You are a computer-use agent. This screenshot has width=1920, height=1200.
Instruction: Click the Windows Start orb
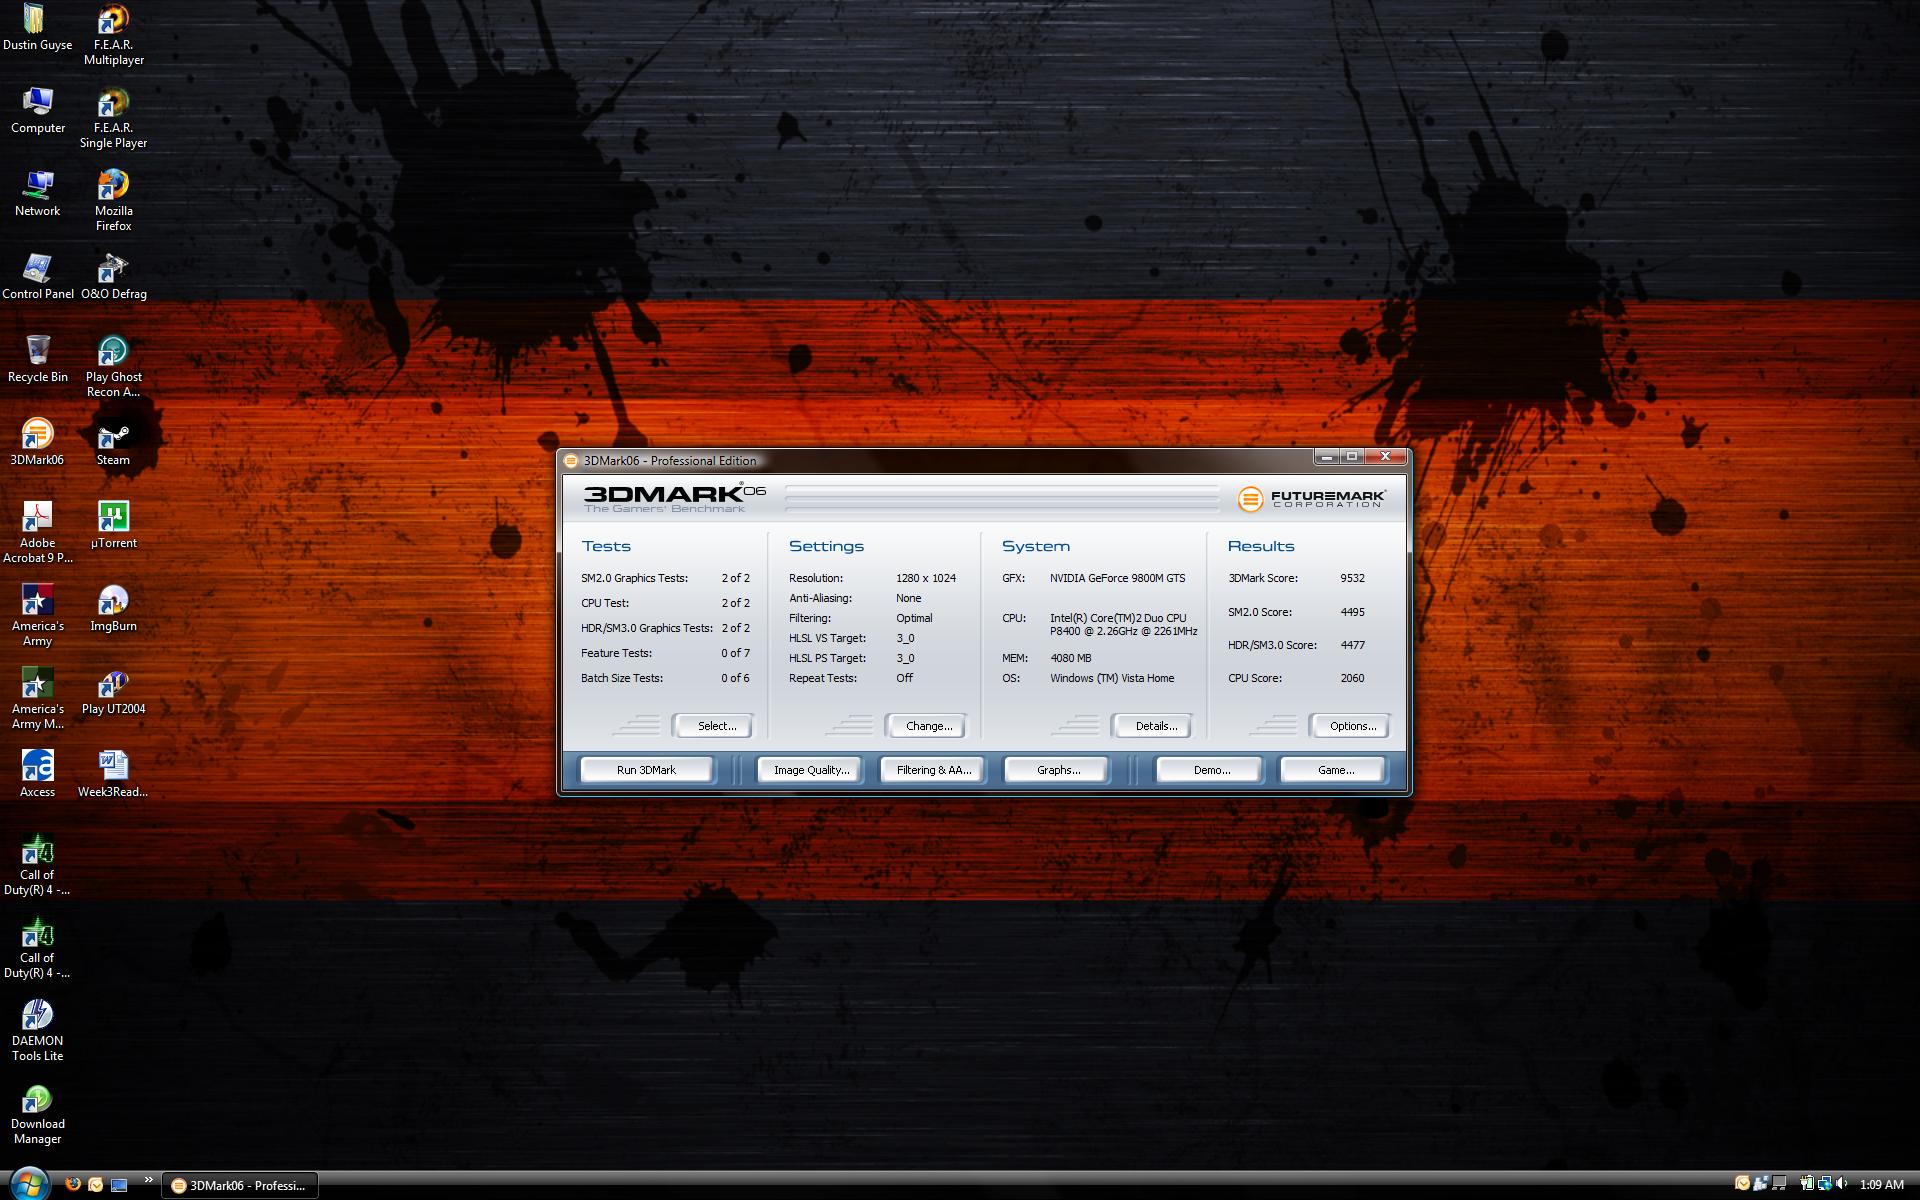(x=28, y=1184)
